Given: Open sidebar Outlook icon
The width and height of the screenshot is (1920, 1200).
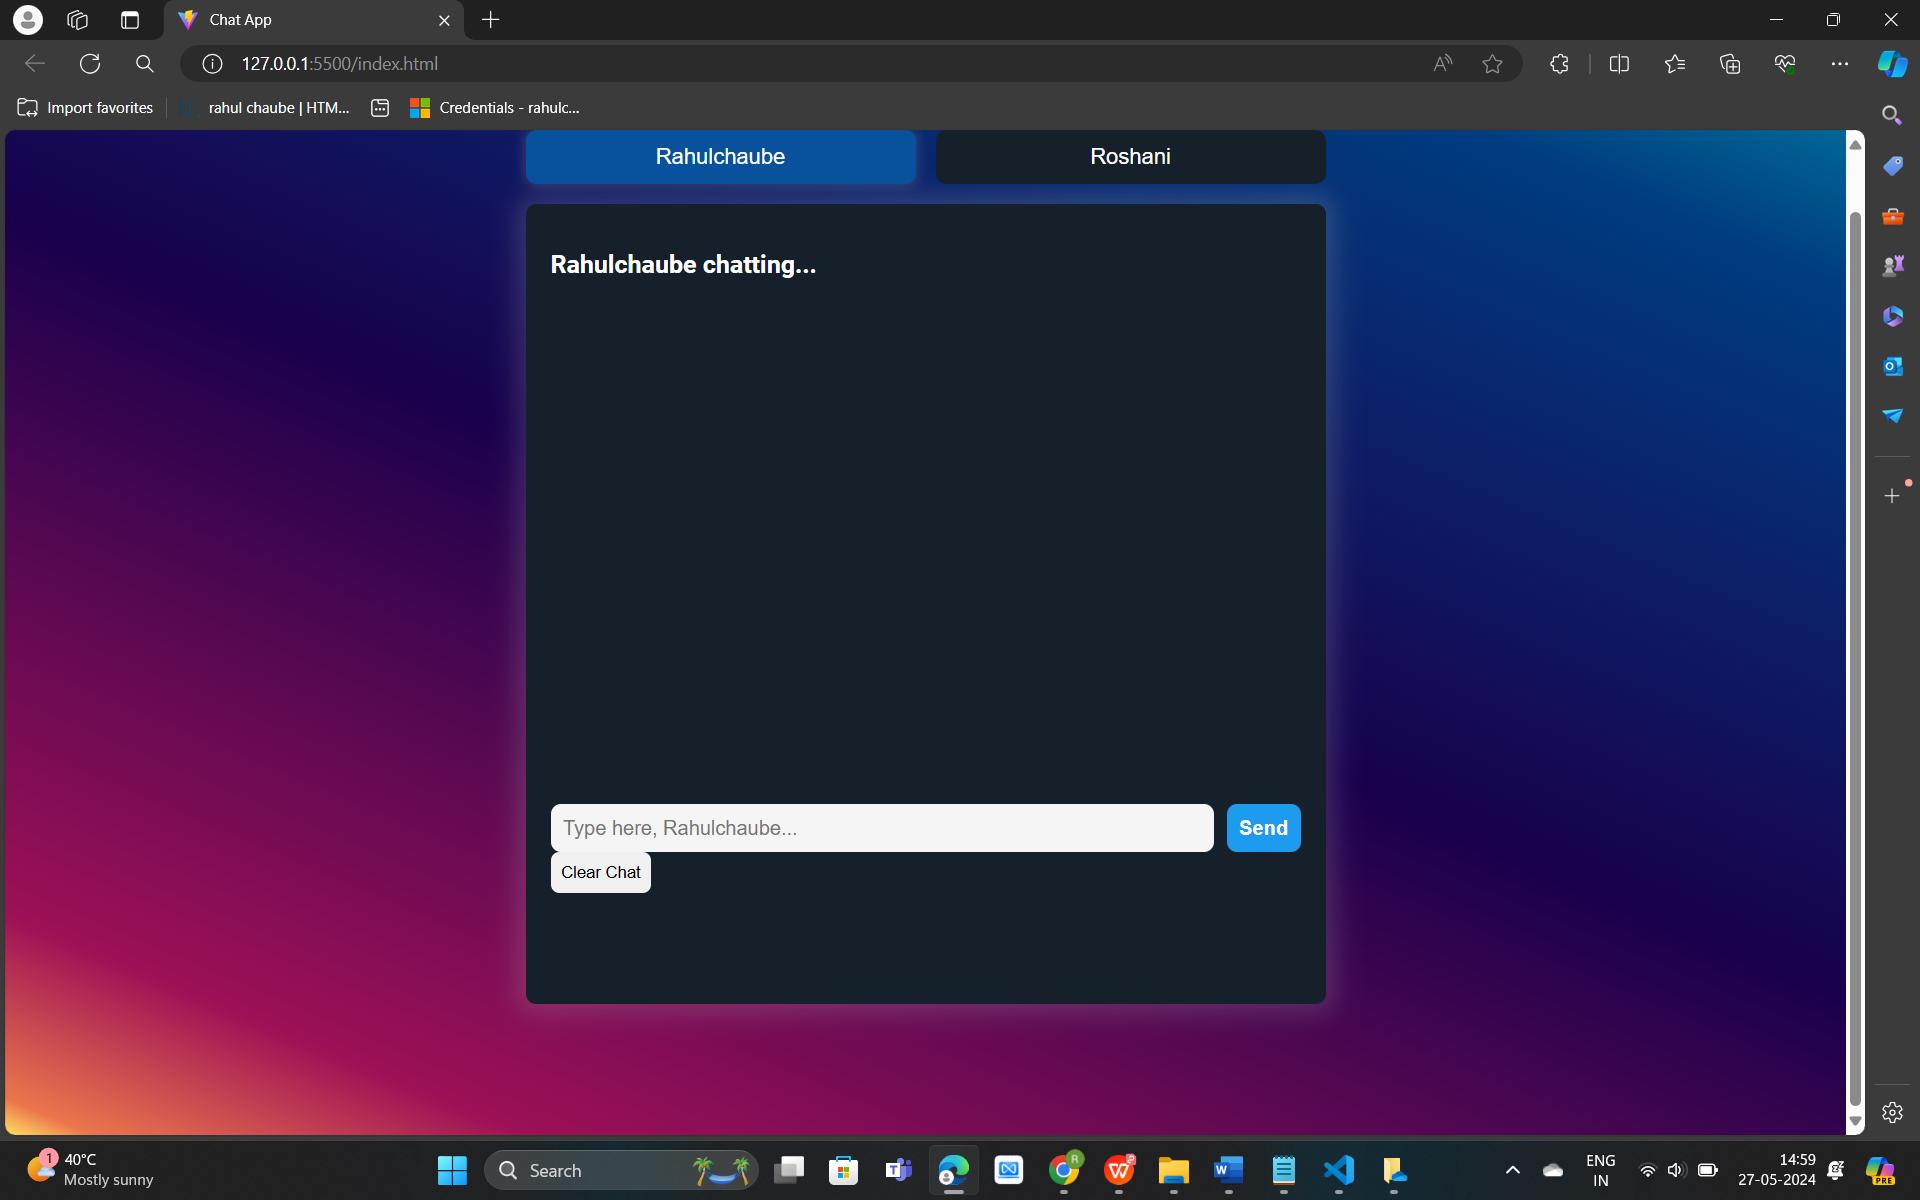Looking at the screenshot, I should [1892, 366].
